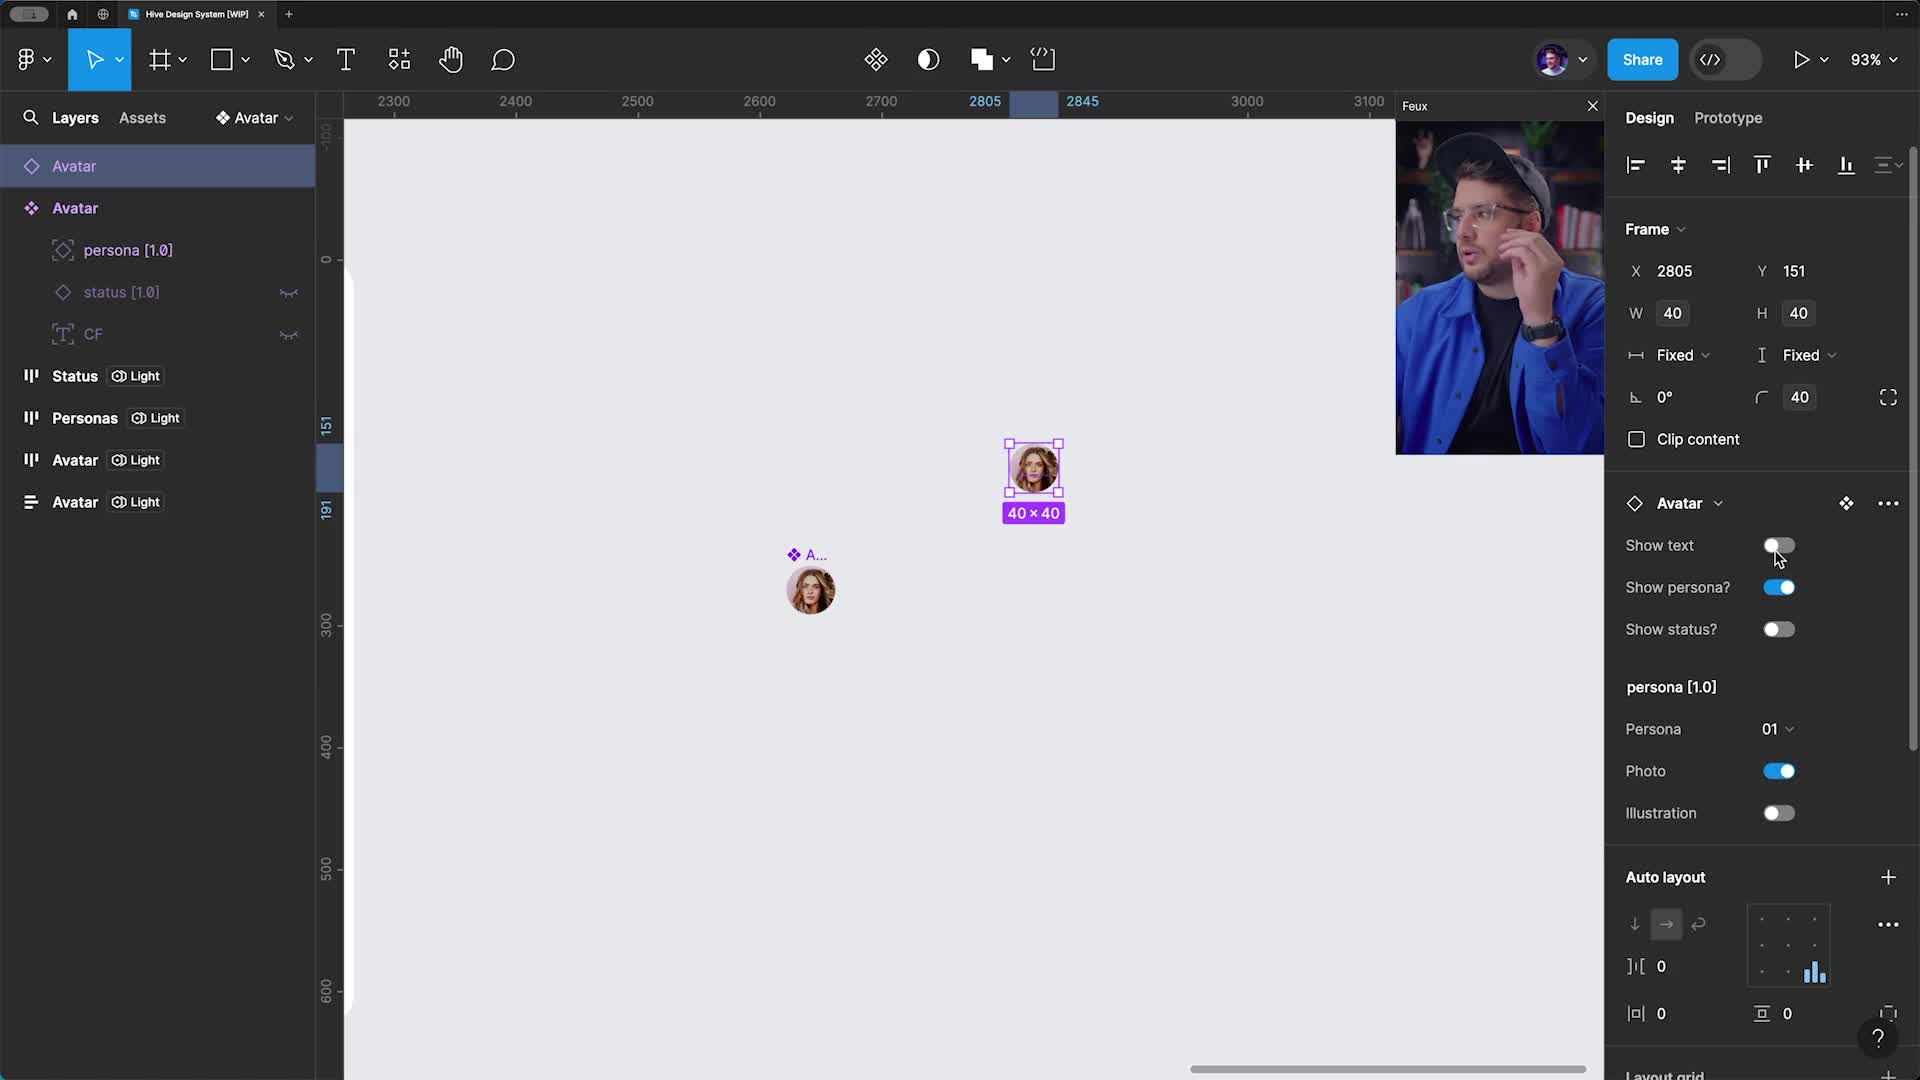Select the Hand tool
This screenshot has height=1080, width=1920.
(x=451, y=60)
